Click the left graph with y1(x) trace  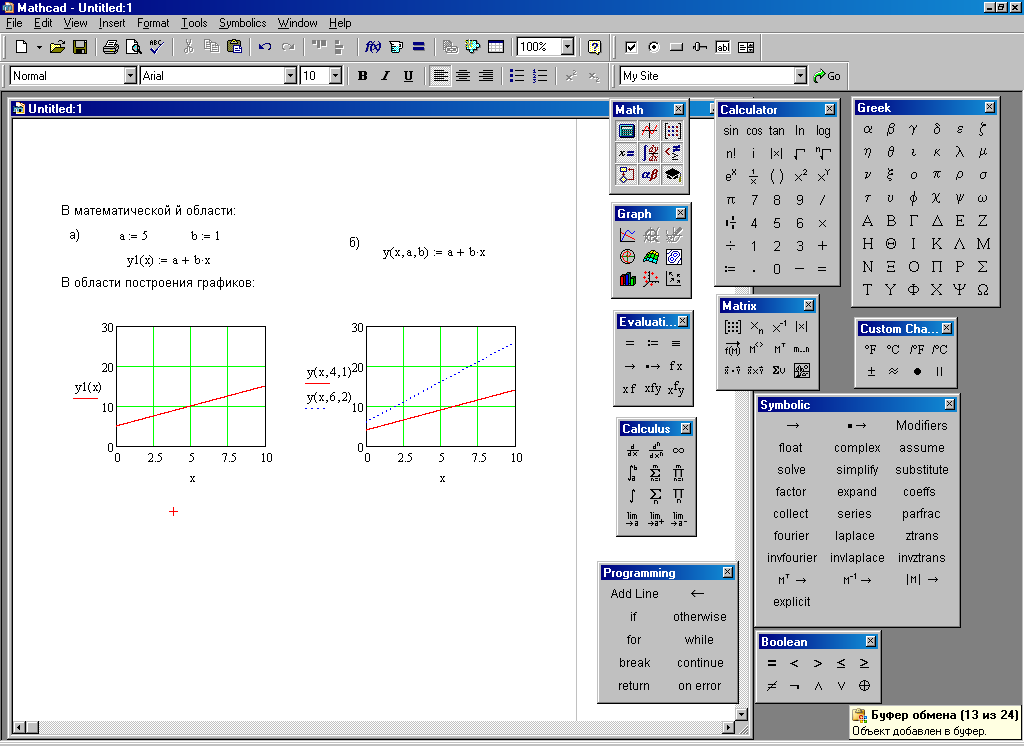click(191, 387)
